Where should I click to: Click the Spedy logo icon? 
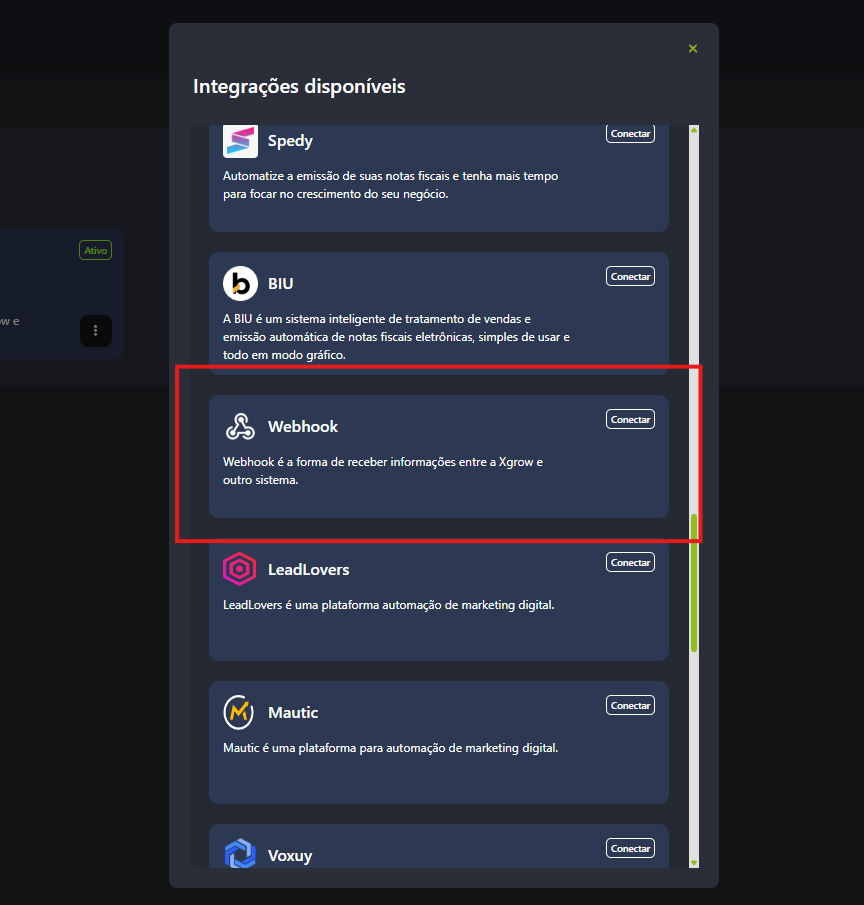tap(240, 141)
